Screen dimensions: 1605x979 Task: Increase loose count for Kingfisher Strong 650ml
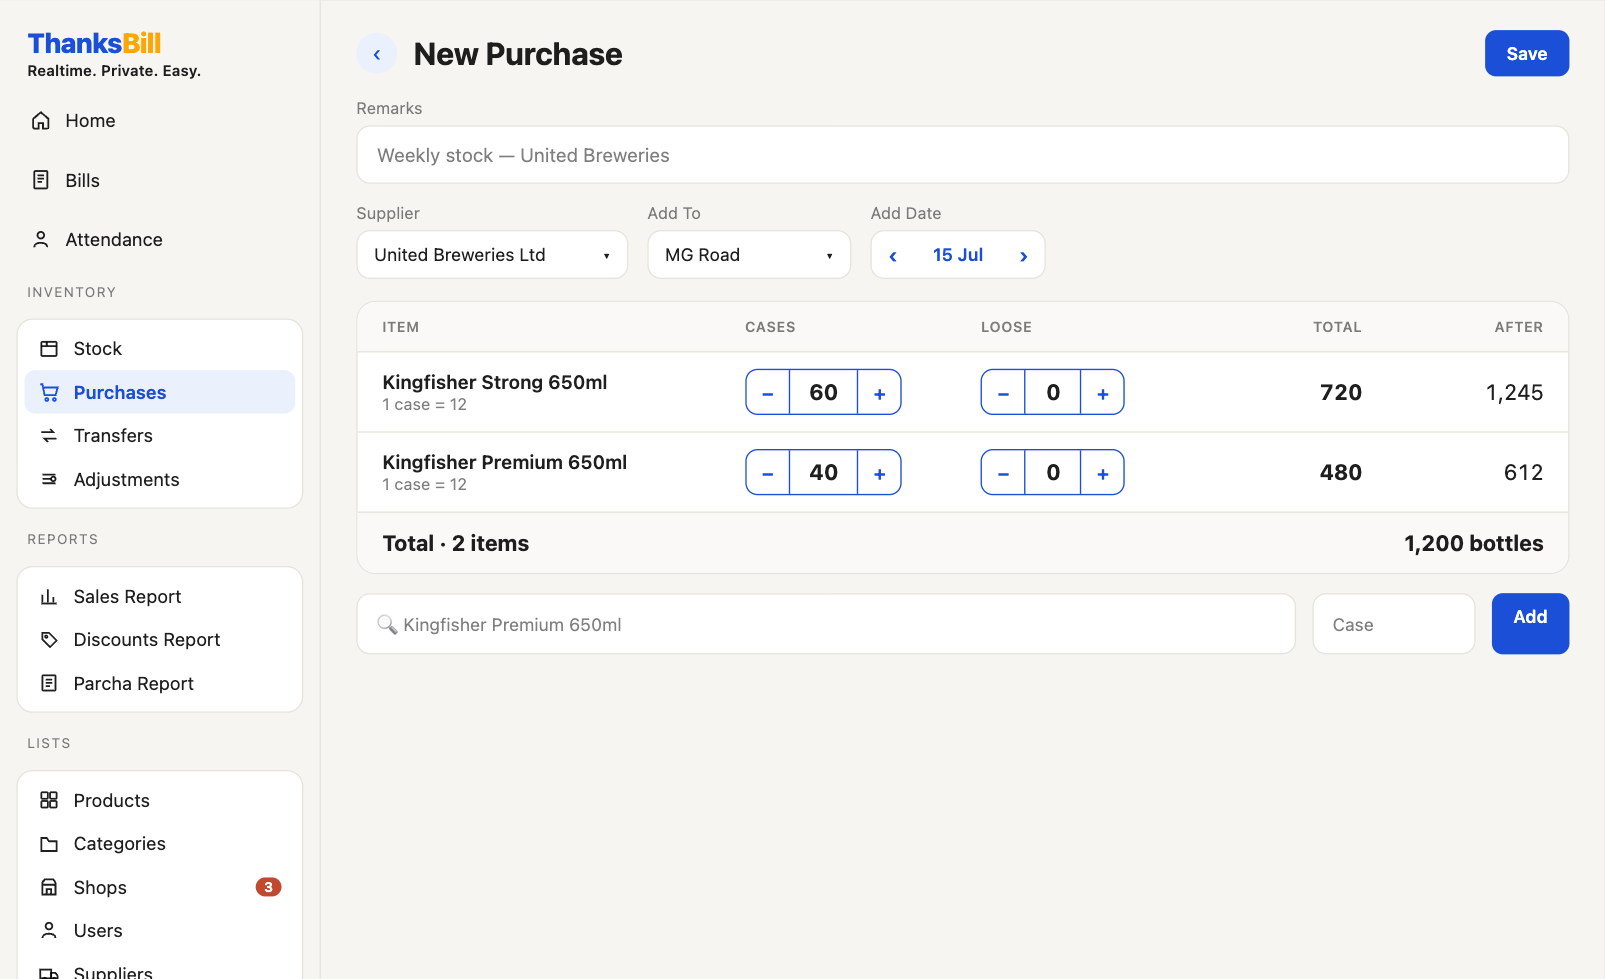1102,393
